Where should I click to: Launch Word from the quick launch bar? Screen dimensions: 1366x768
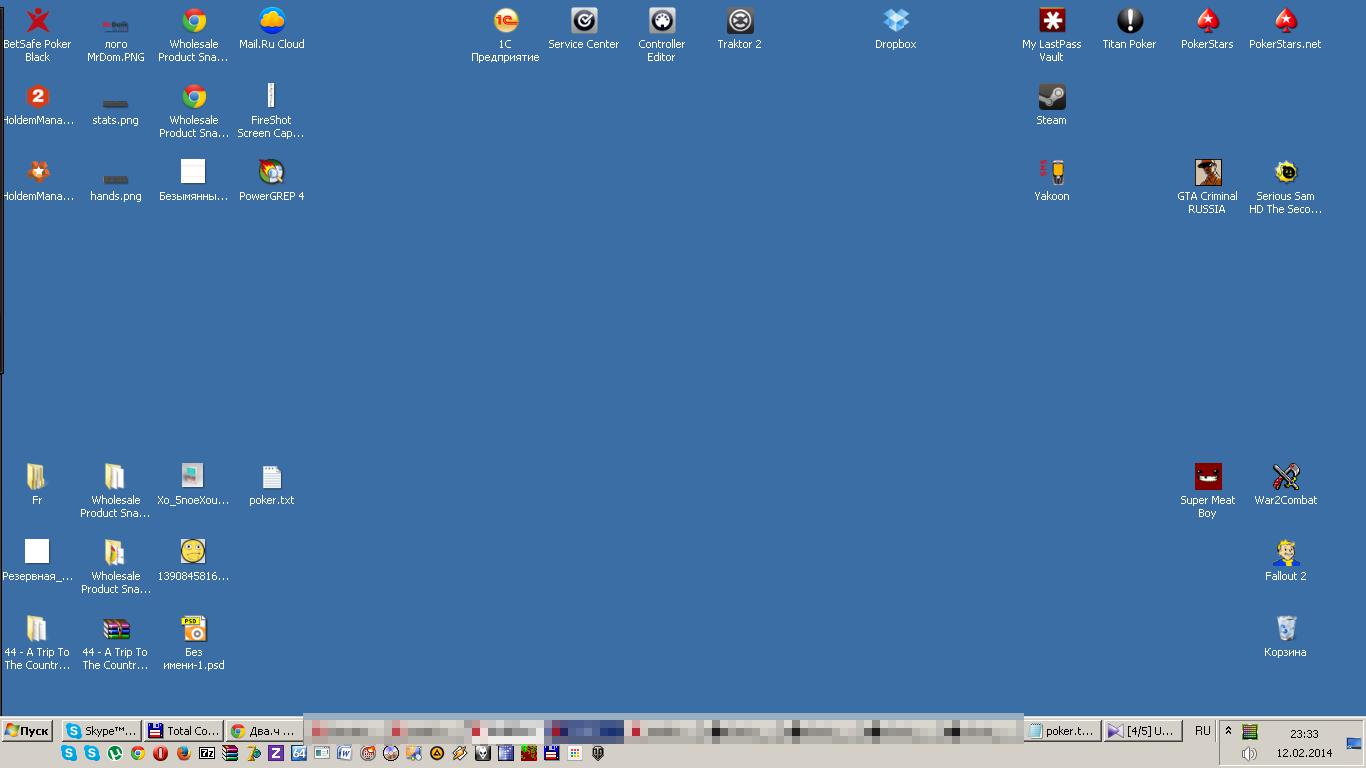345,753
